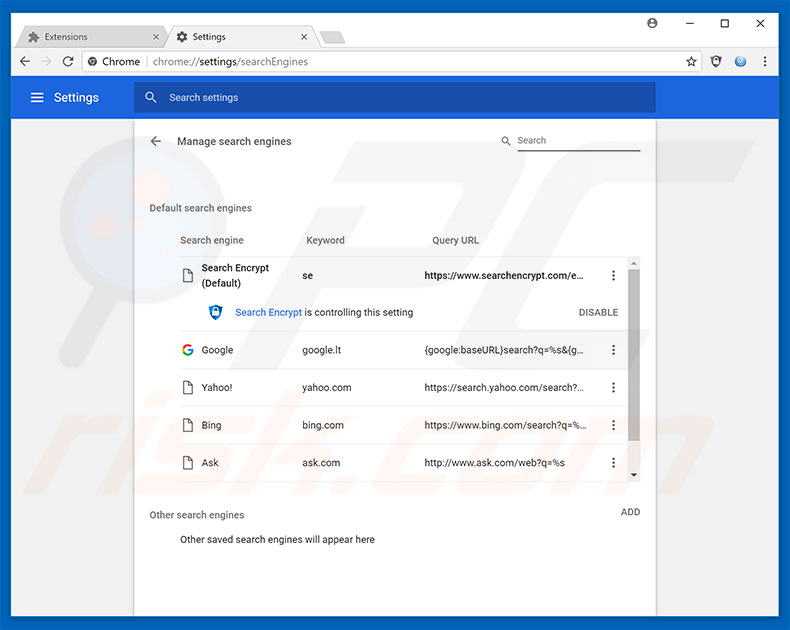Close the Extensions tab
Screen dimensions: 790x630
[x=156, y=37]
